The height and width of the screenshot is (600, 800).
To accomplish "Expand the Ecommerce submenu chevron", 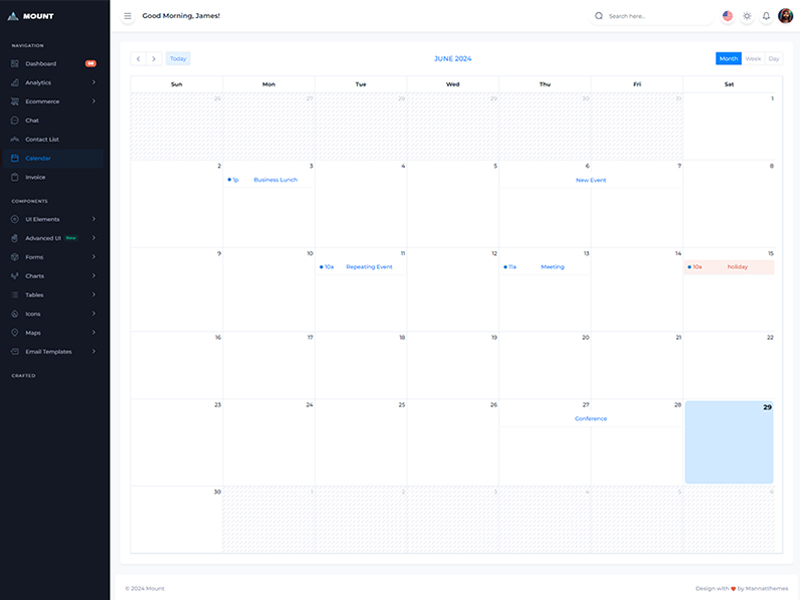I will click(94, 101).
